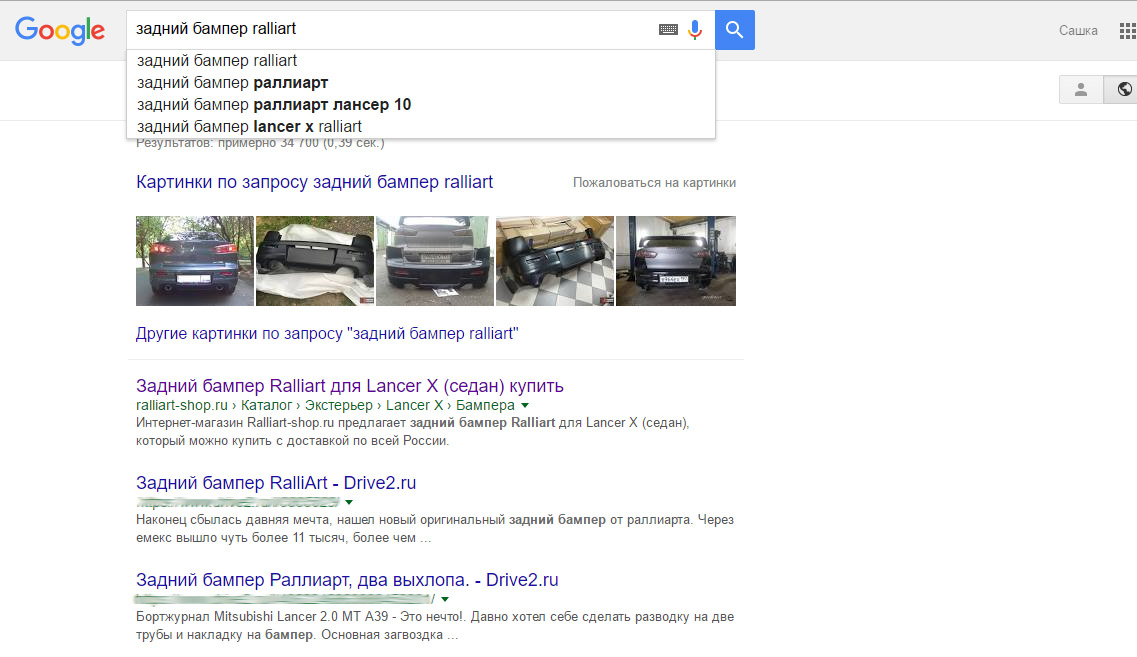Switch to global results globe icon
1137x657 pixels.
pyautogui.click(x=1122, y=89)
